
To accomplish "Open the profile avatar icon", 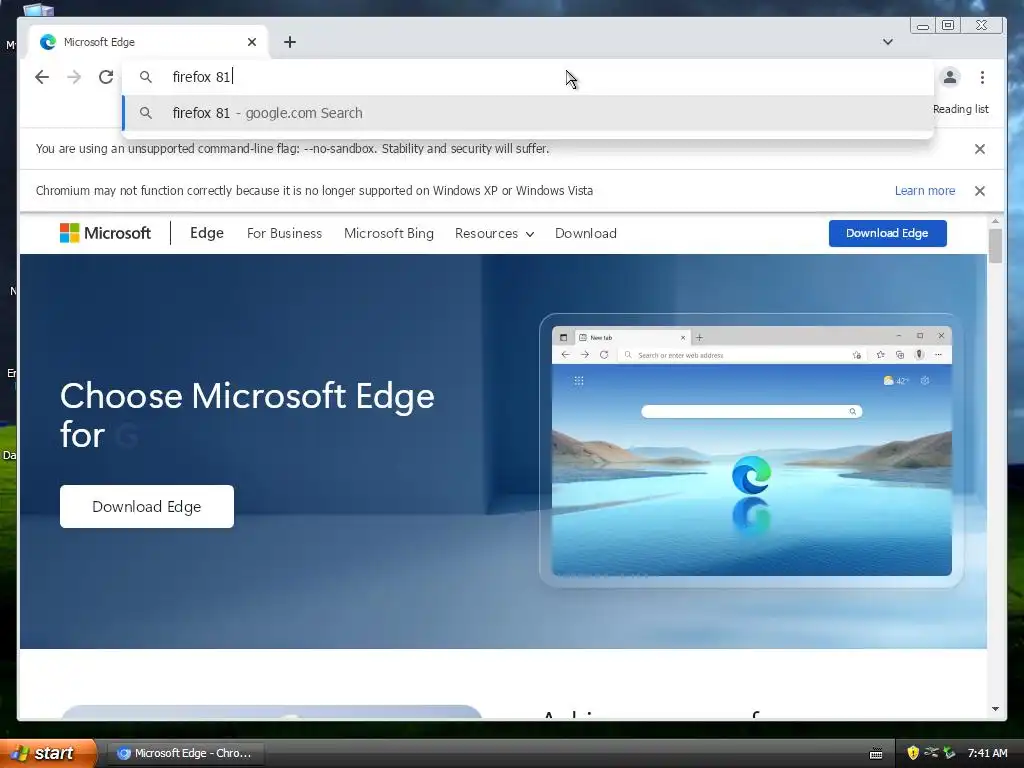I will click(x=950, y=77).
